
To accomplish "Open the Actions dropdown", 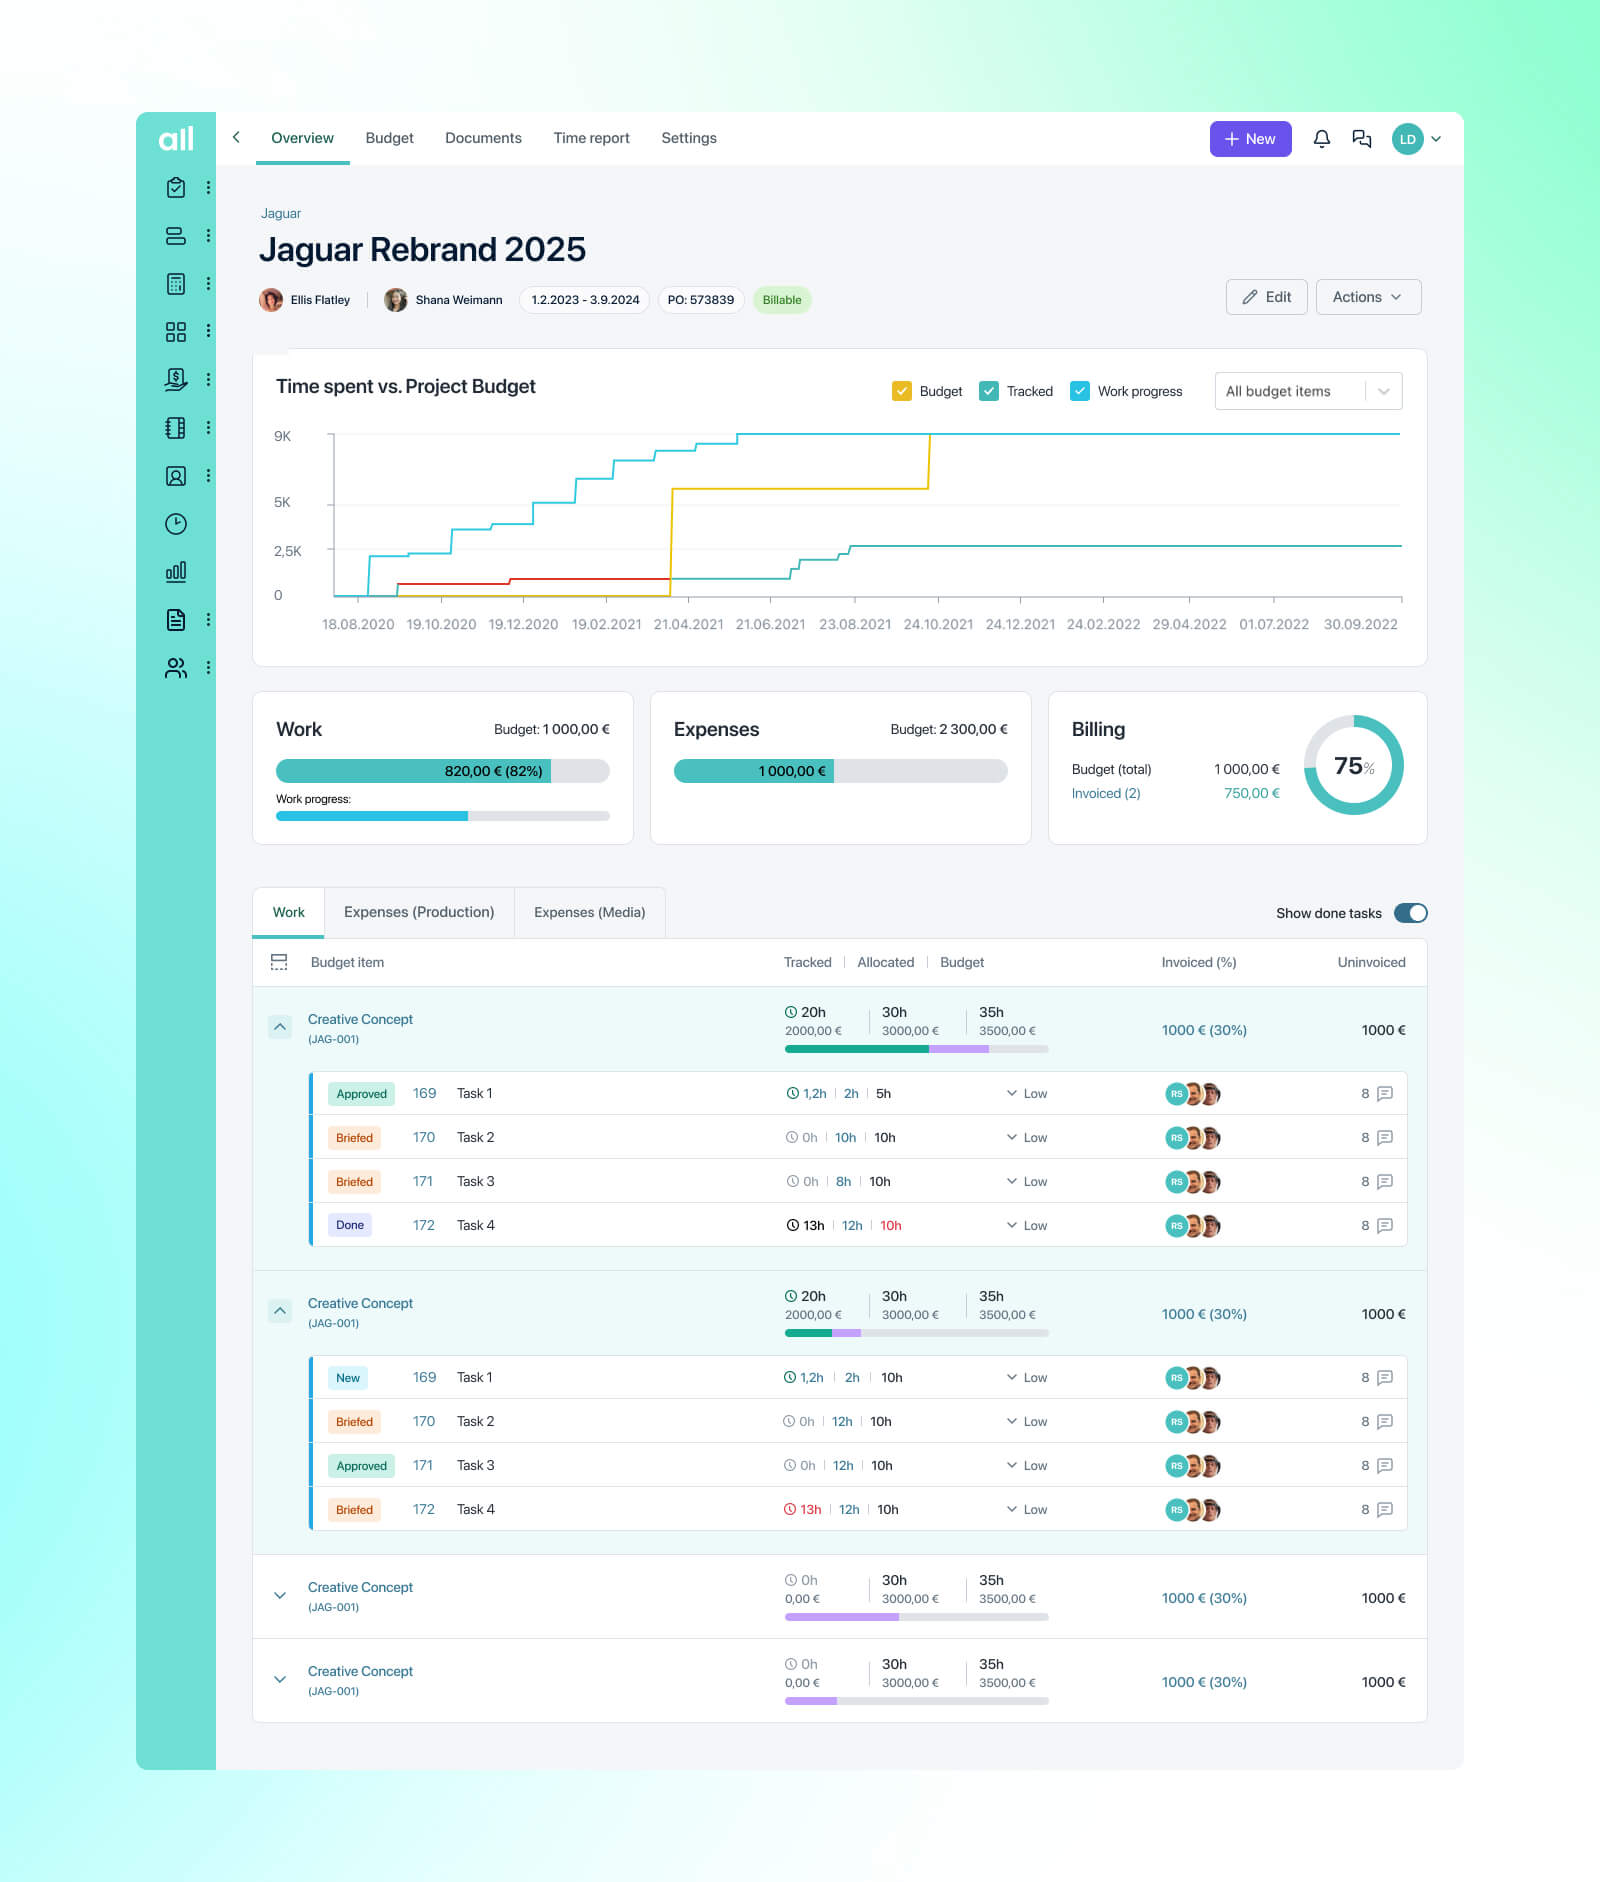I will [x=1368, y=297].
